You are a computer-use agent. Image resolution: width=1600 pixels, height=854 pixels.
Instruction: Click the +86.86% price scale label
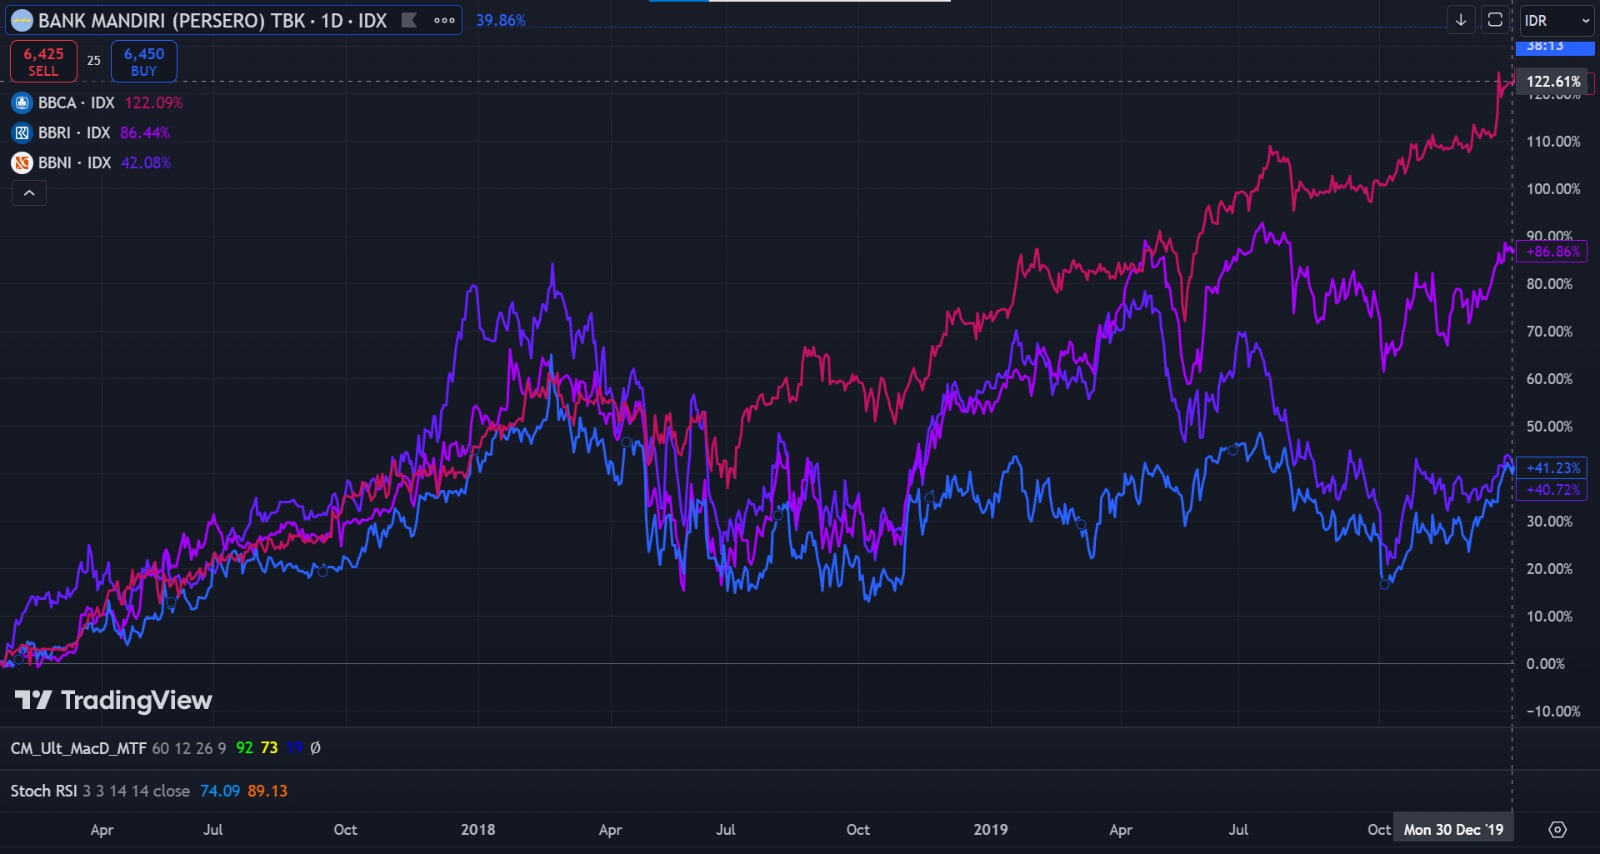click(x=1552, y=252)
